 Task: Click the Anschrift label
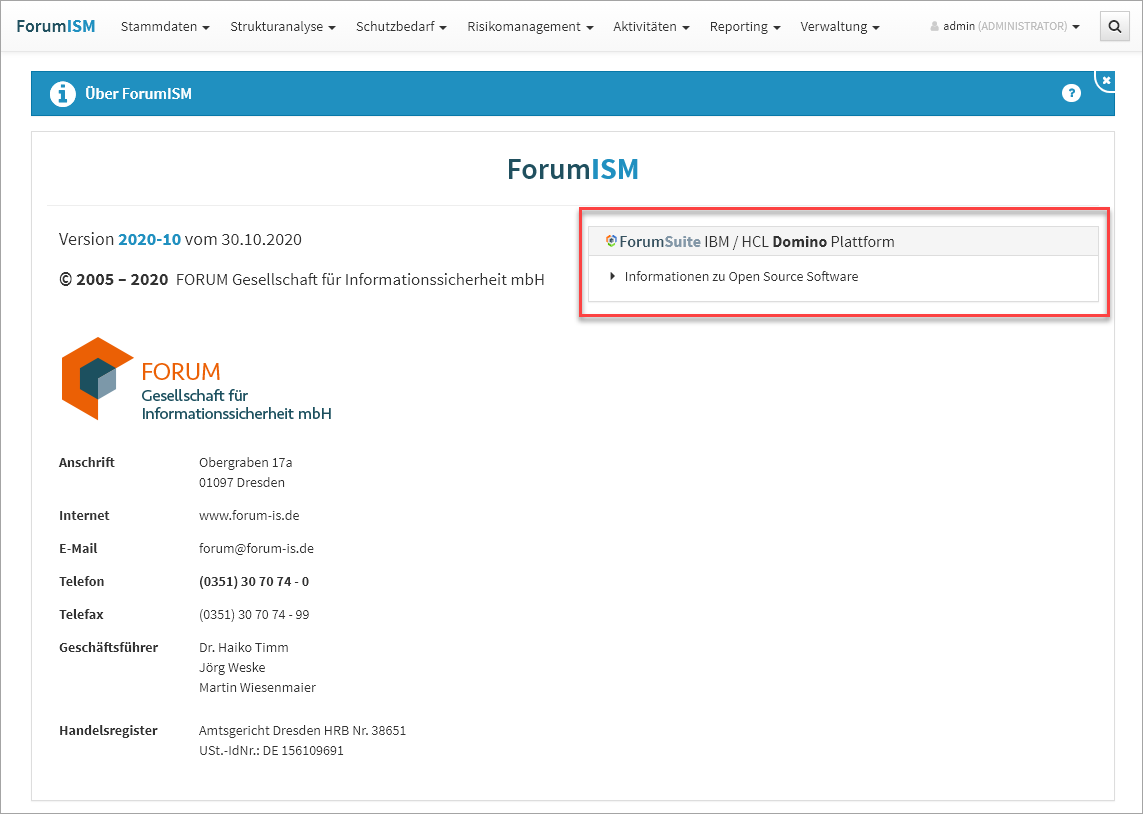[87, 462]
